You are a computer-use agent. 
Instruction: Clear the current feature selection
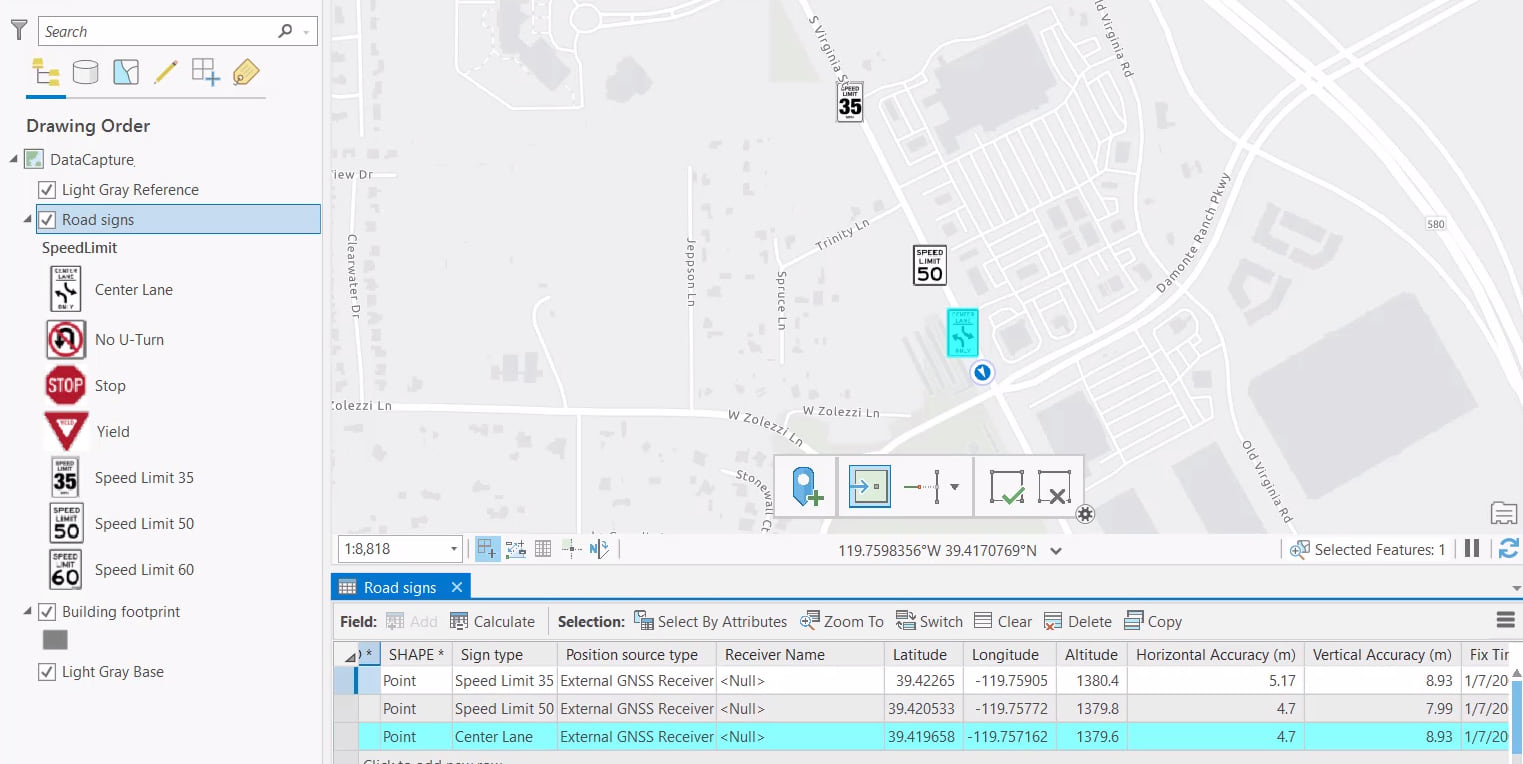click(1002, 621)
